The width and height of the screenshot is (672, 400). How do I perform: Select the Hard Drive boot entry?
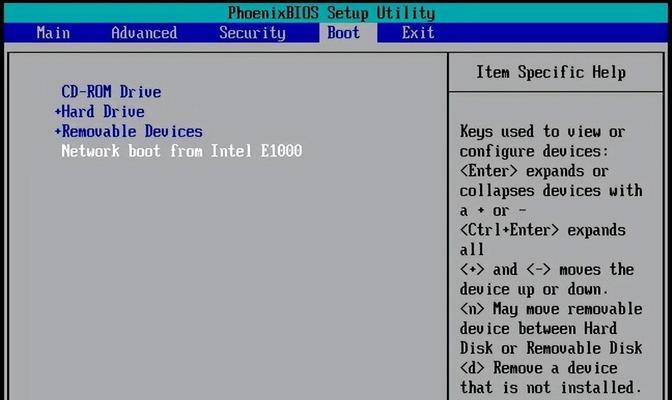(x=103, y=112)
